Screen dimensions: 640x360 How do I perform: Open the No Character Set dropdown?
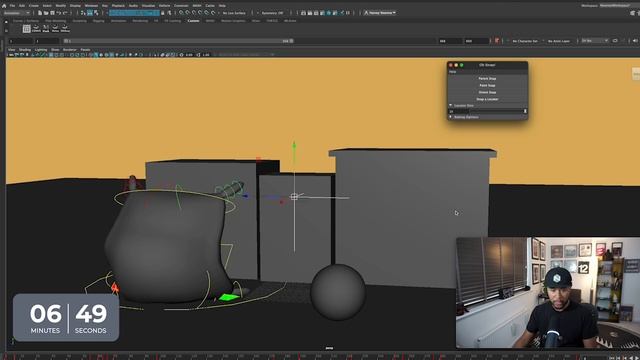pyautogui.click(x=526, y=41)
